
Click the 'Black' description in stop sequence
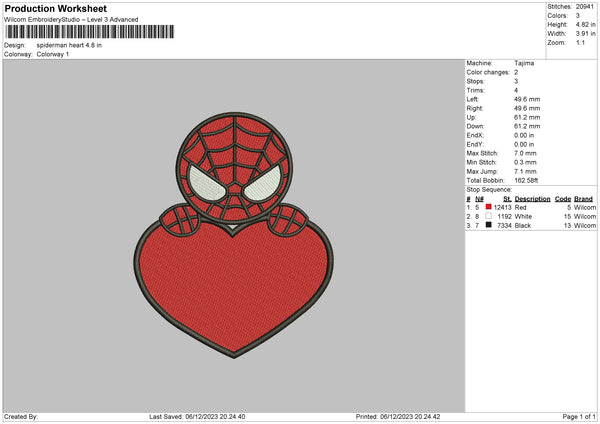(x=523, y=226)
